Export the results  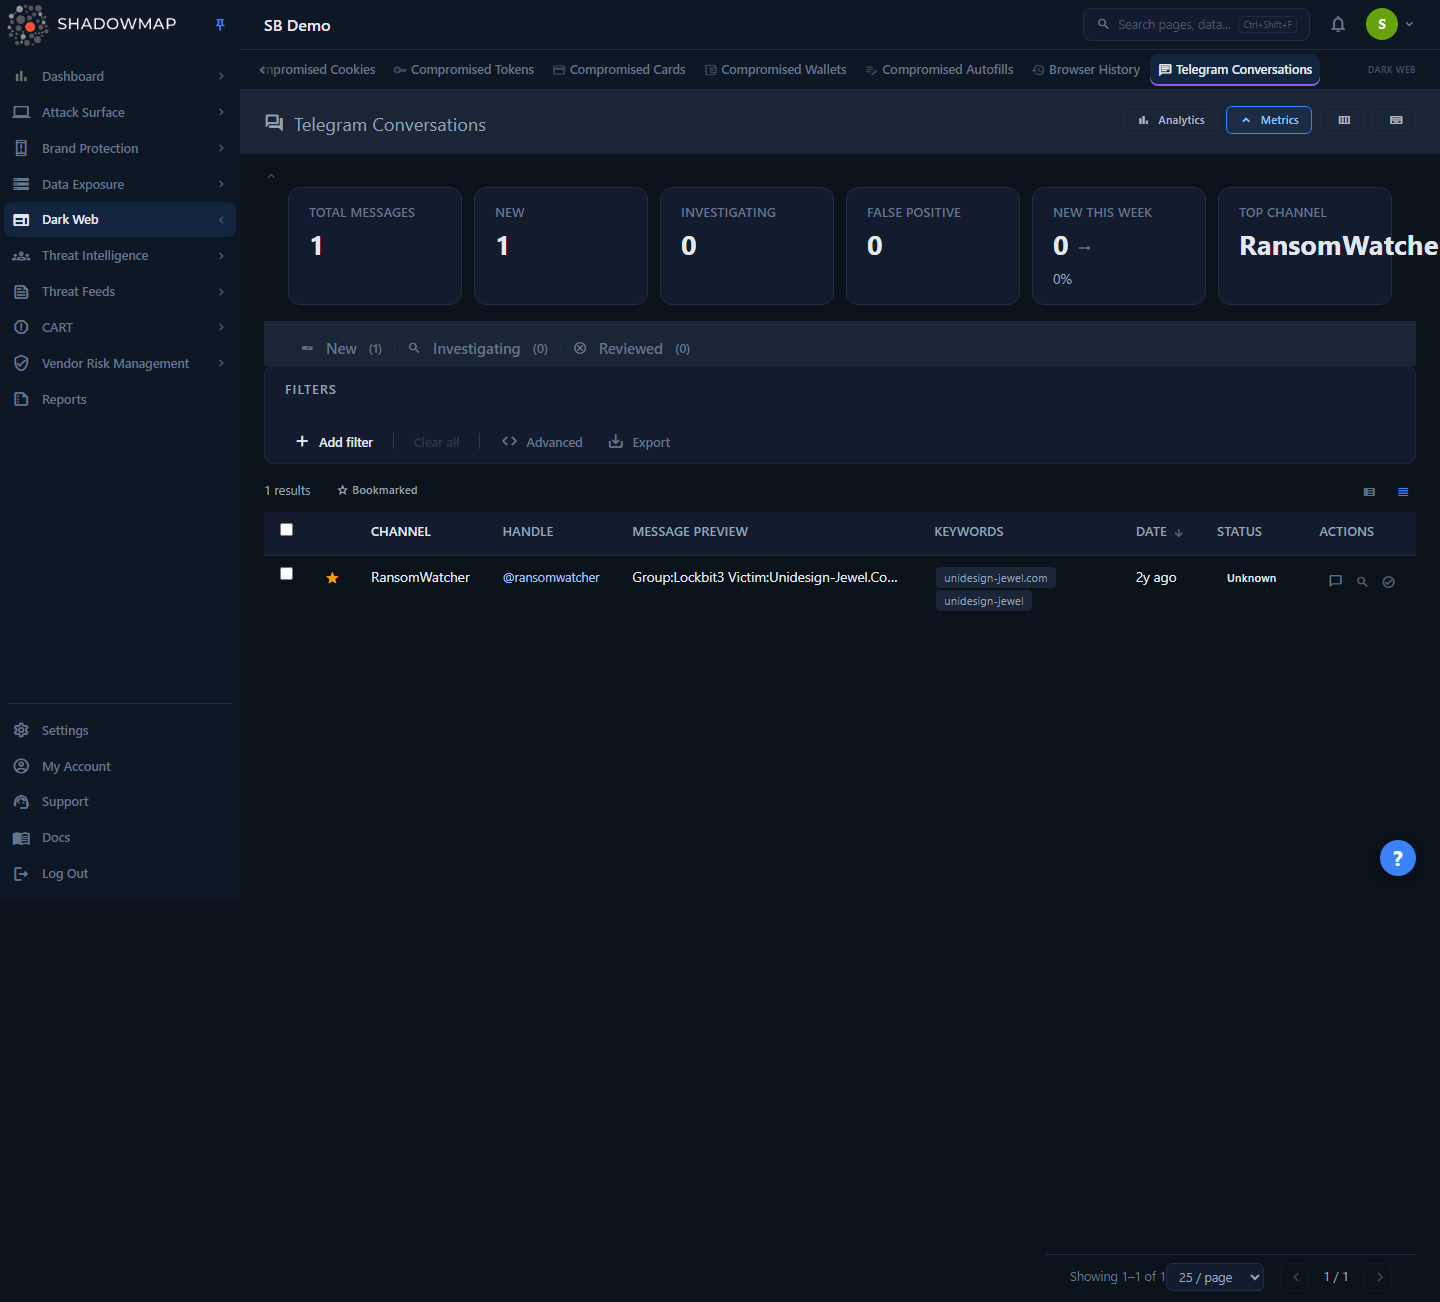640,442
